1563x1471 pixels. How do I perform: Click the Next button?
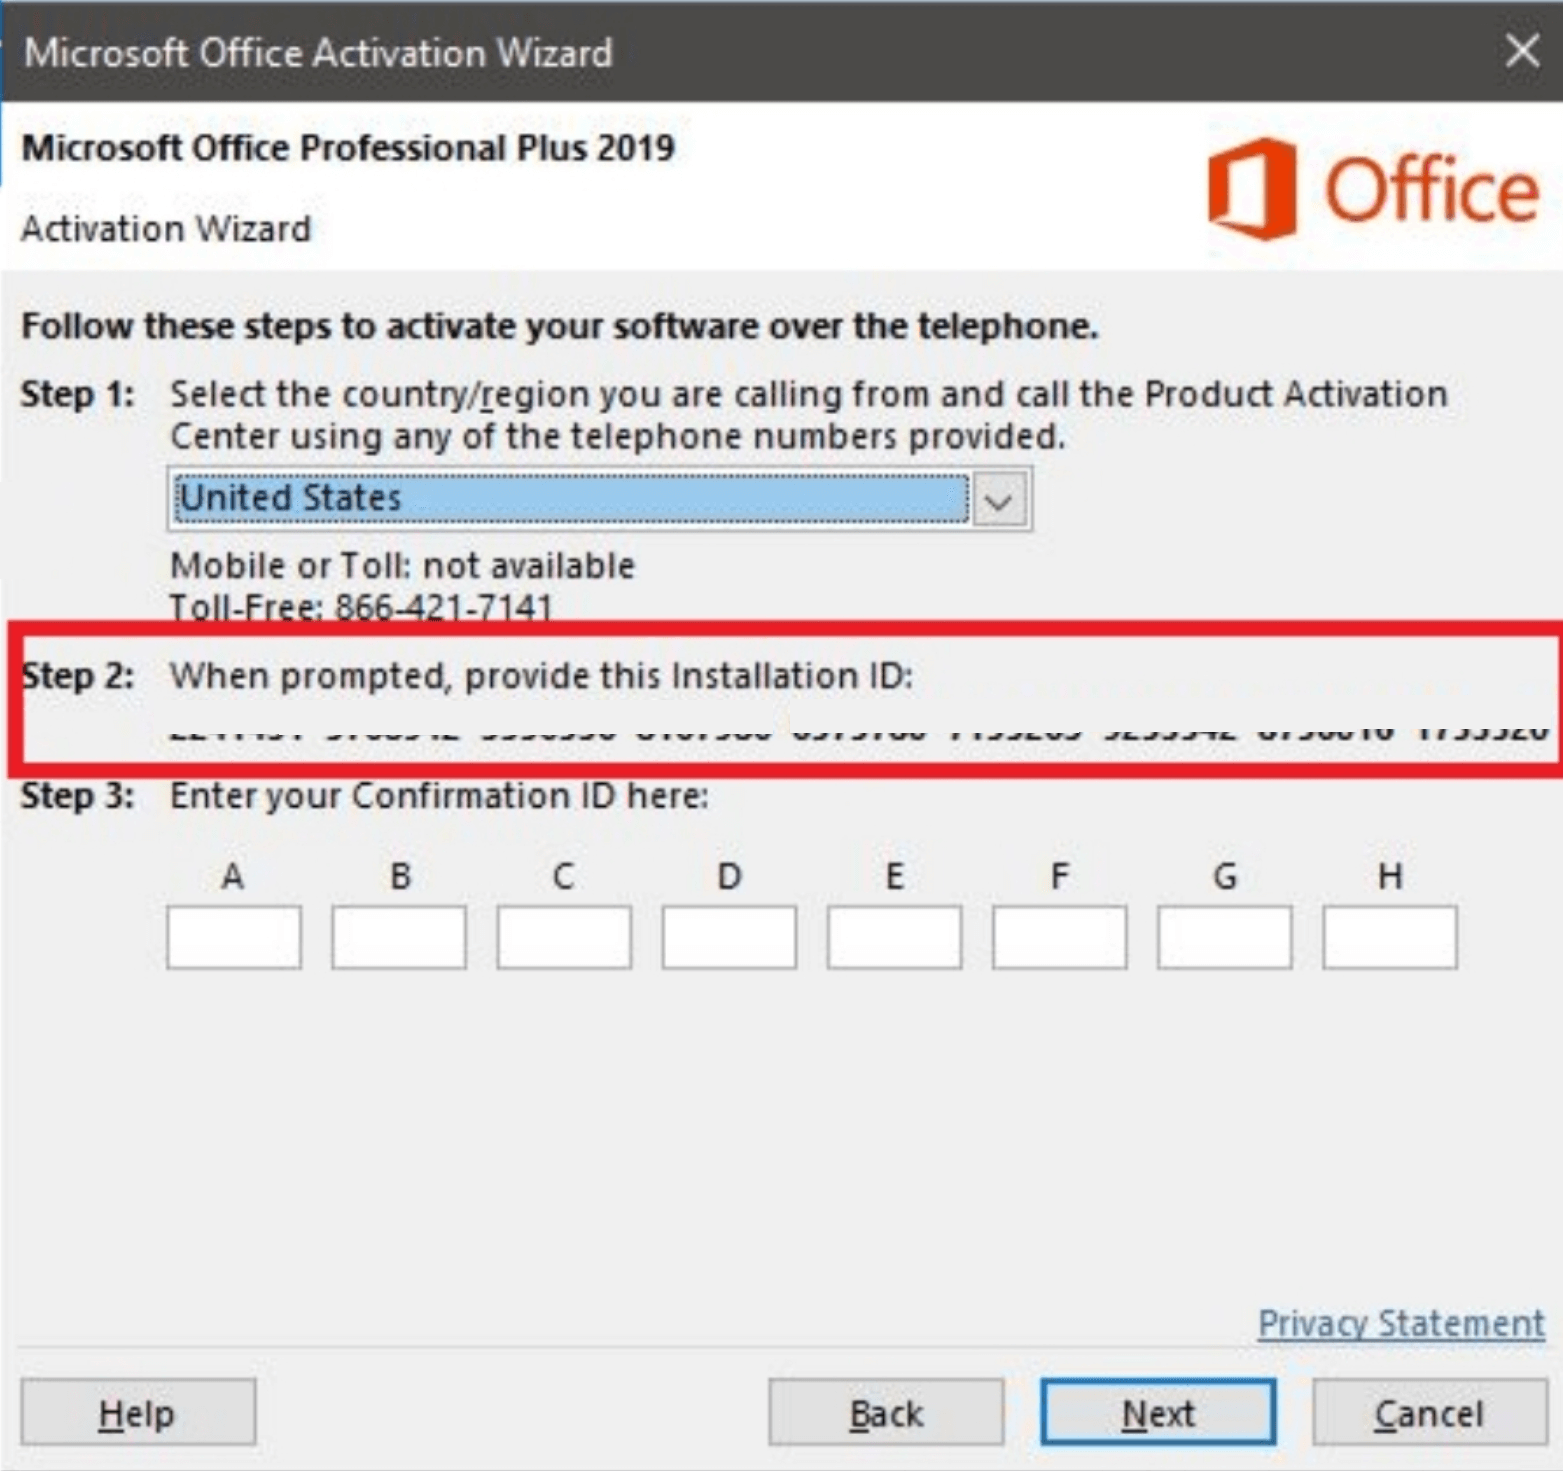click(1158, 1412)
